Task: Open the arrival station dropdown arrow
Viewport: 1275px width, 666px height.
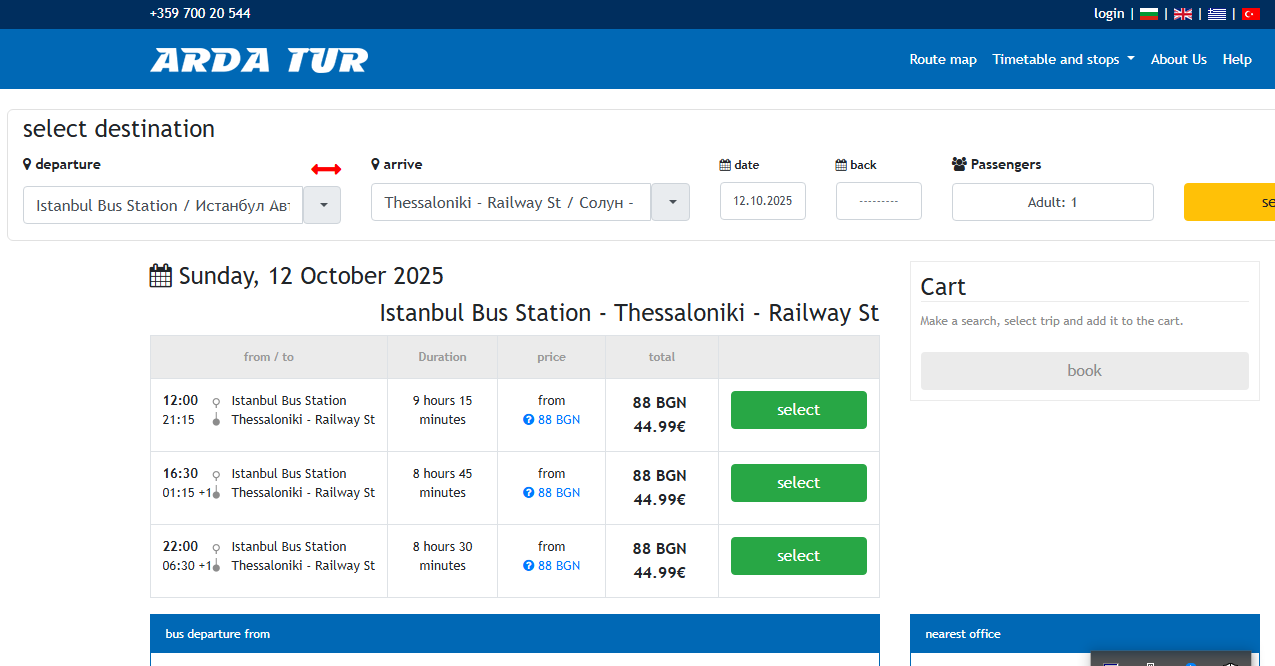Action: coord(671,202)
